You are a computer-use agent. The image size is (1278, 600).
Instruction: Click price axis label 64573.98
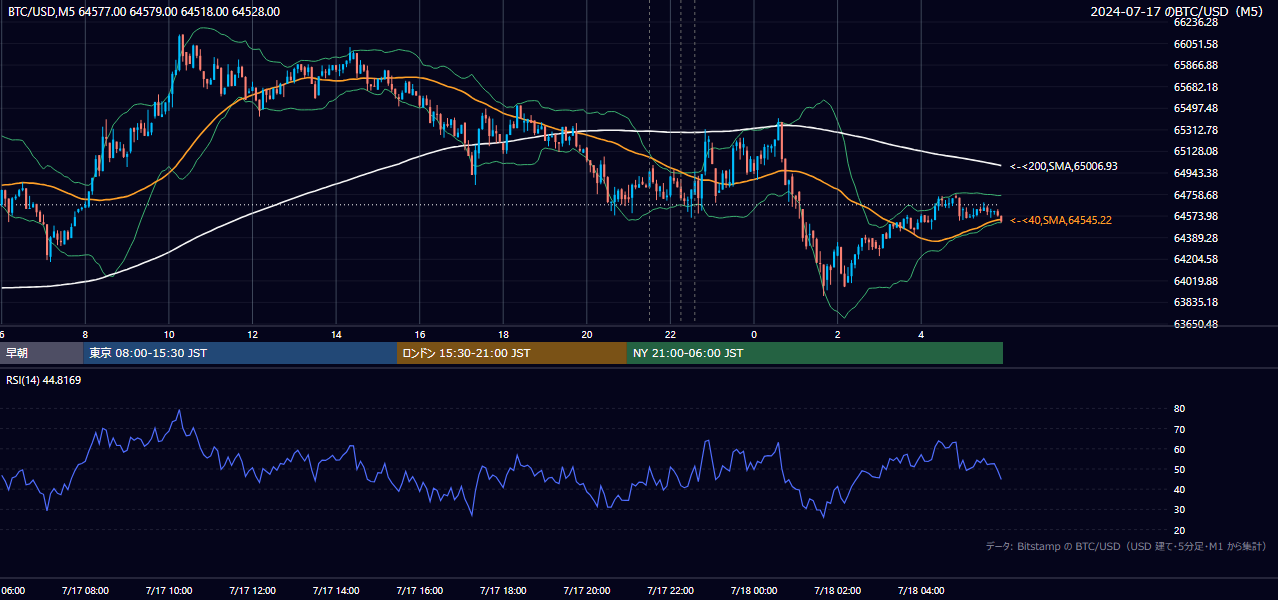[1196, 216]
